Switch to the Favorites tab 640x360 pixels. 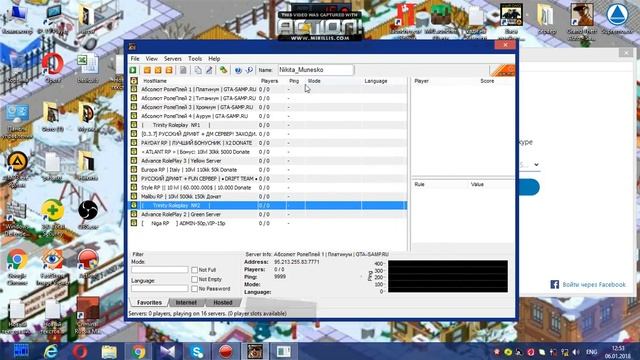click(x=149, y=302)
